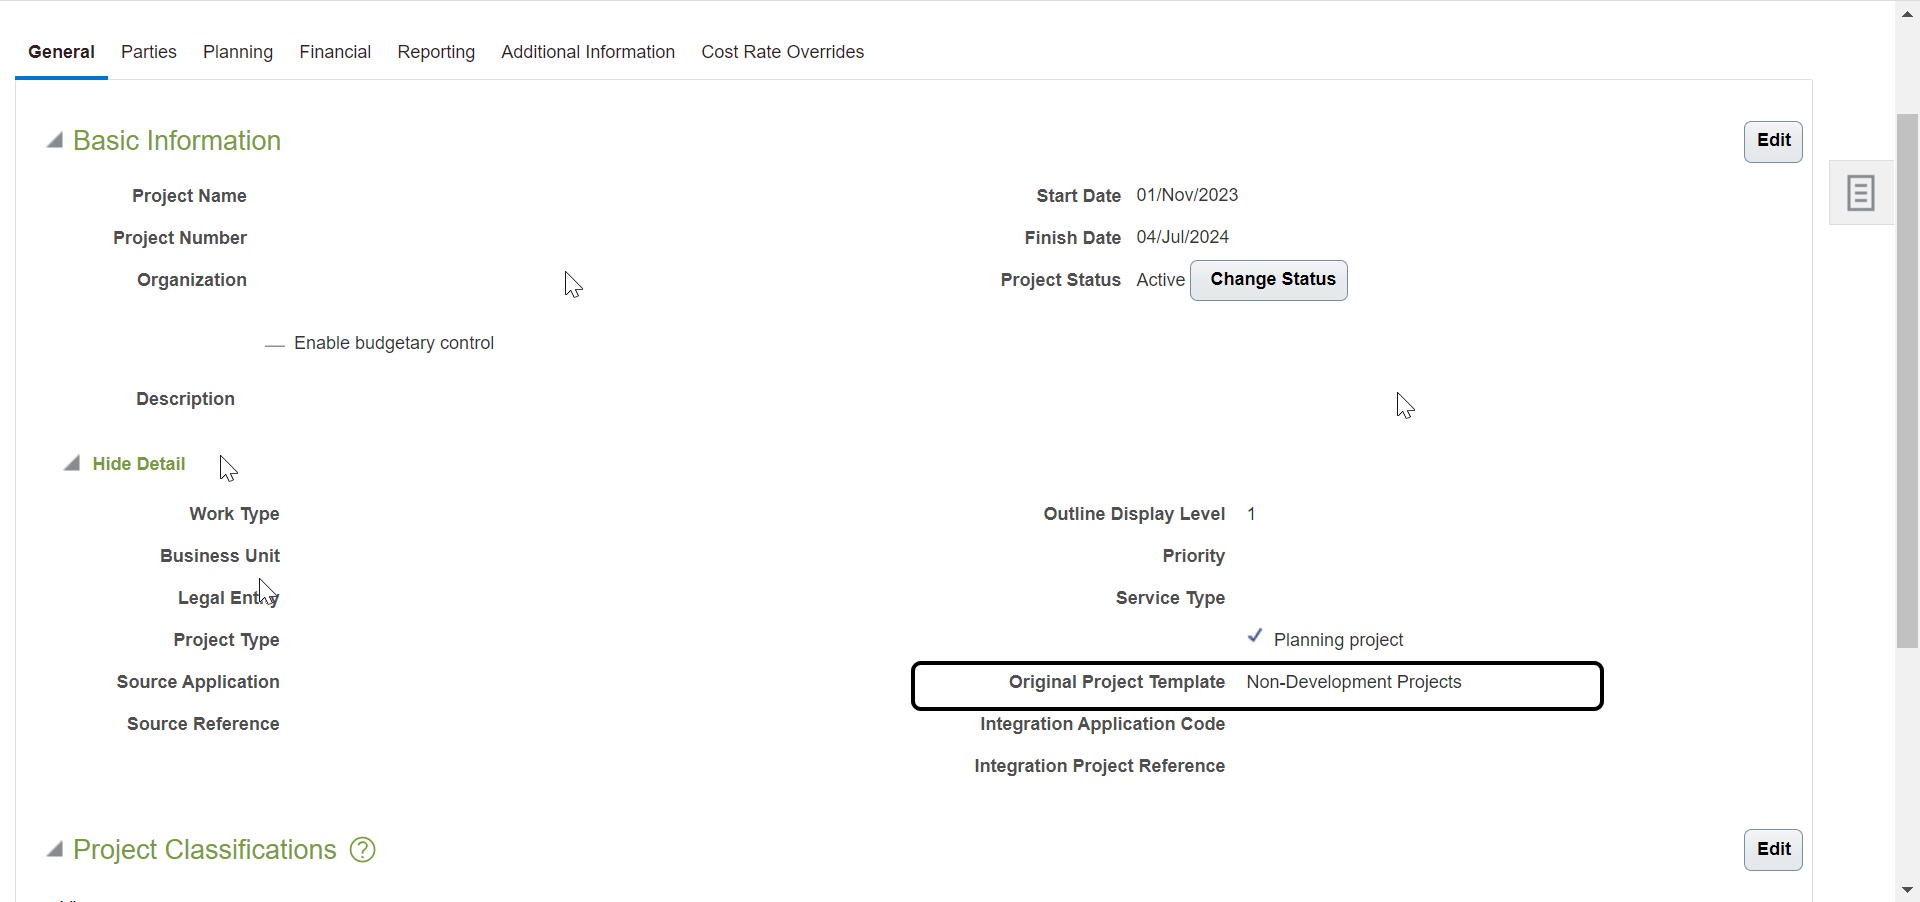Switch to the Reporting tab
This screenshot has width=1920, height=902.
436,51
